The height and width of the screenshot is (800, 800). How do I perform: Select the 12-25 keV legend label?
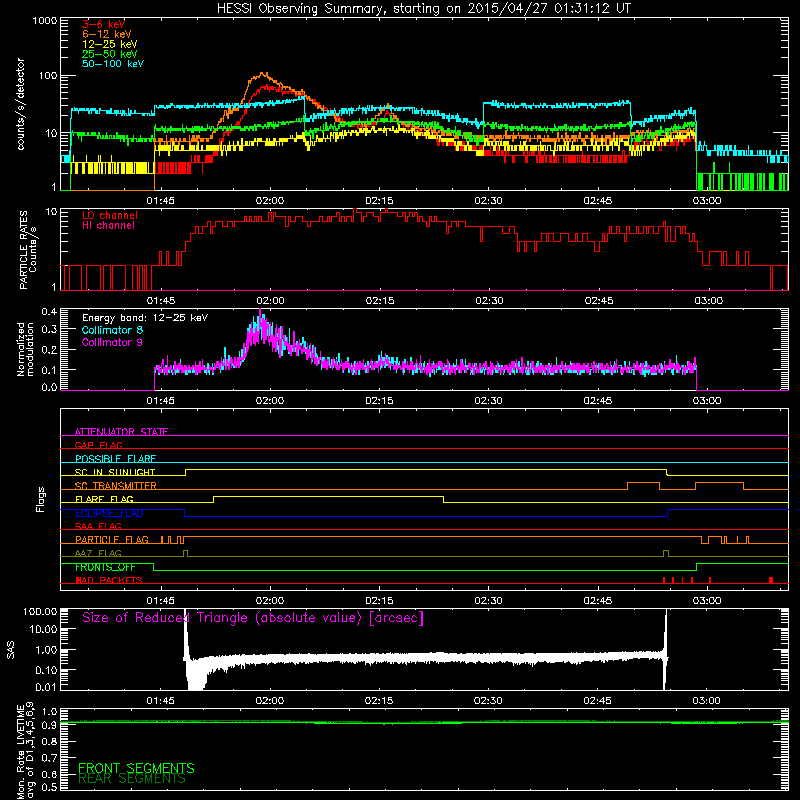[109, 44]
